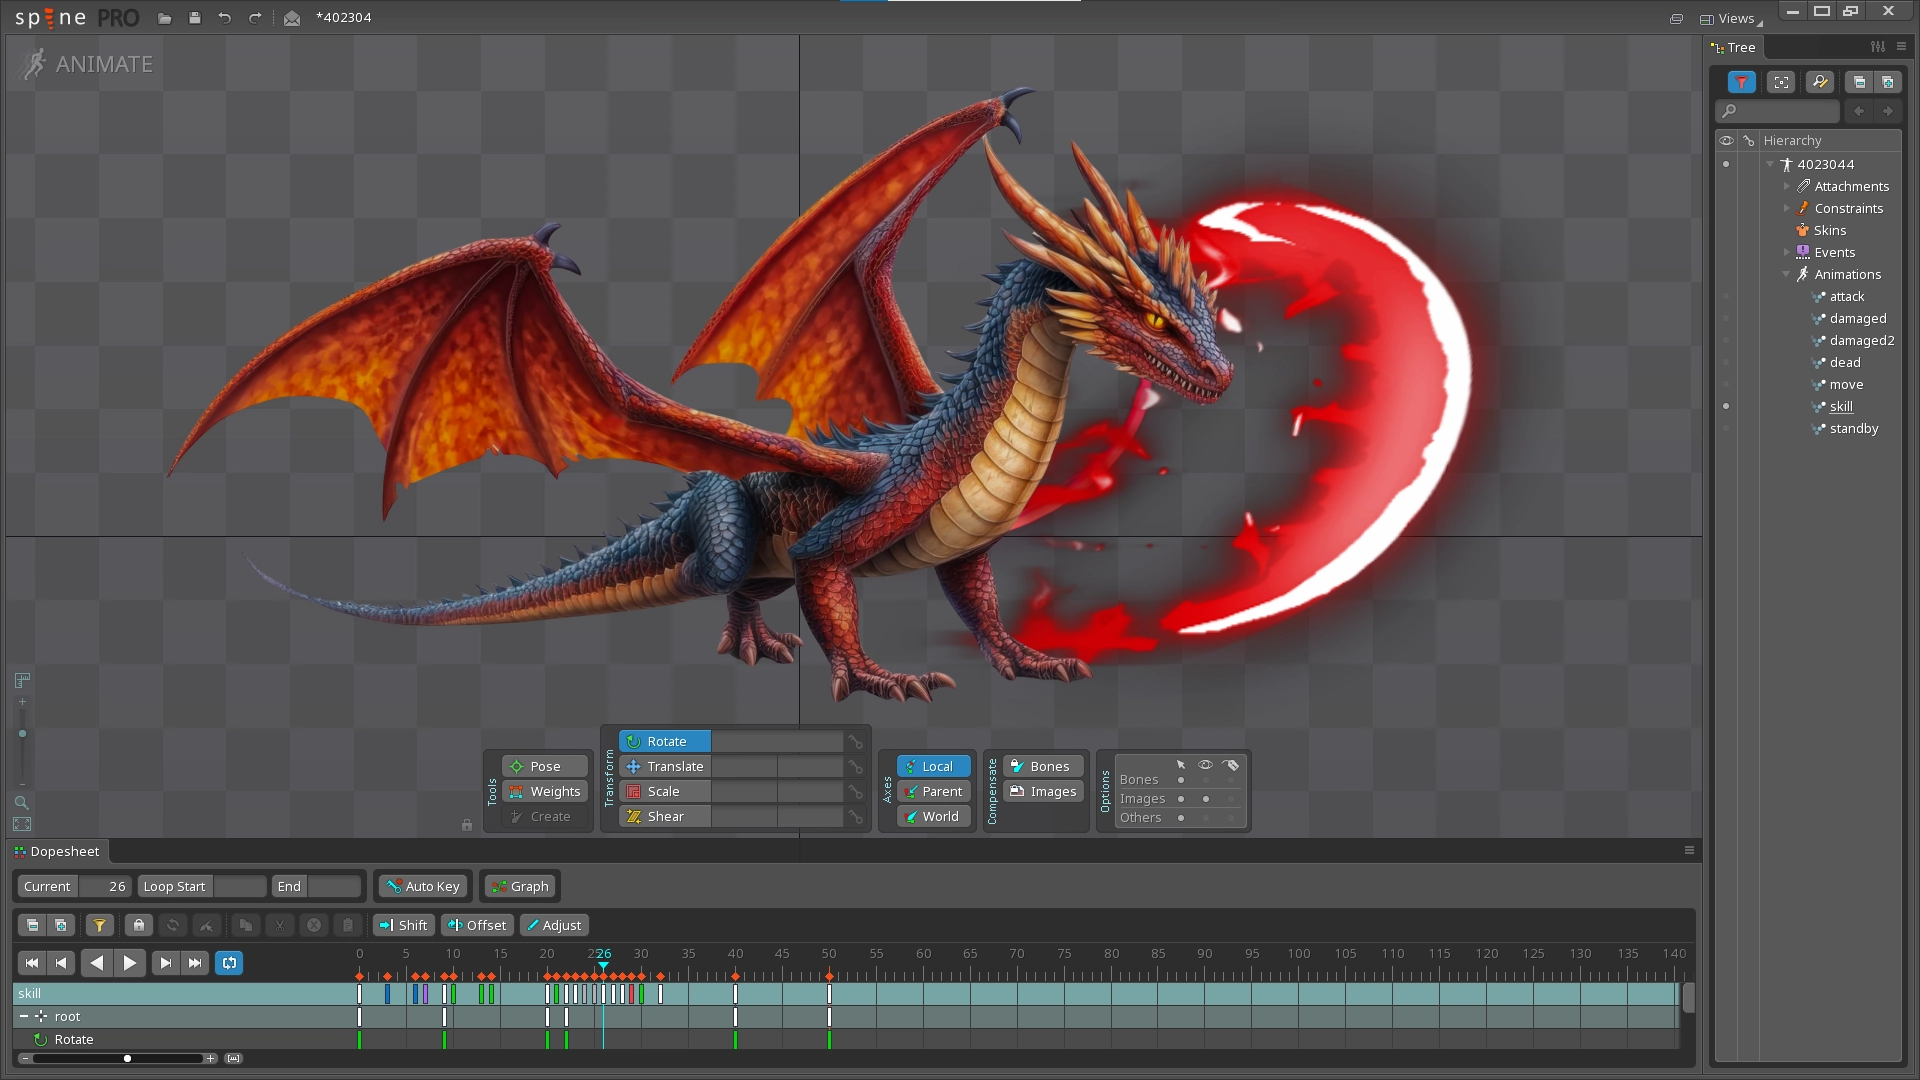Expand all nodes in Tree panel
The image size is (1920, 1080).
1887,82
